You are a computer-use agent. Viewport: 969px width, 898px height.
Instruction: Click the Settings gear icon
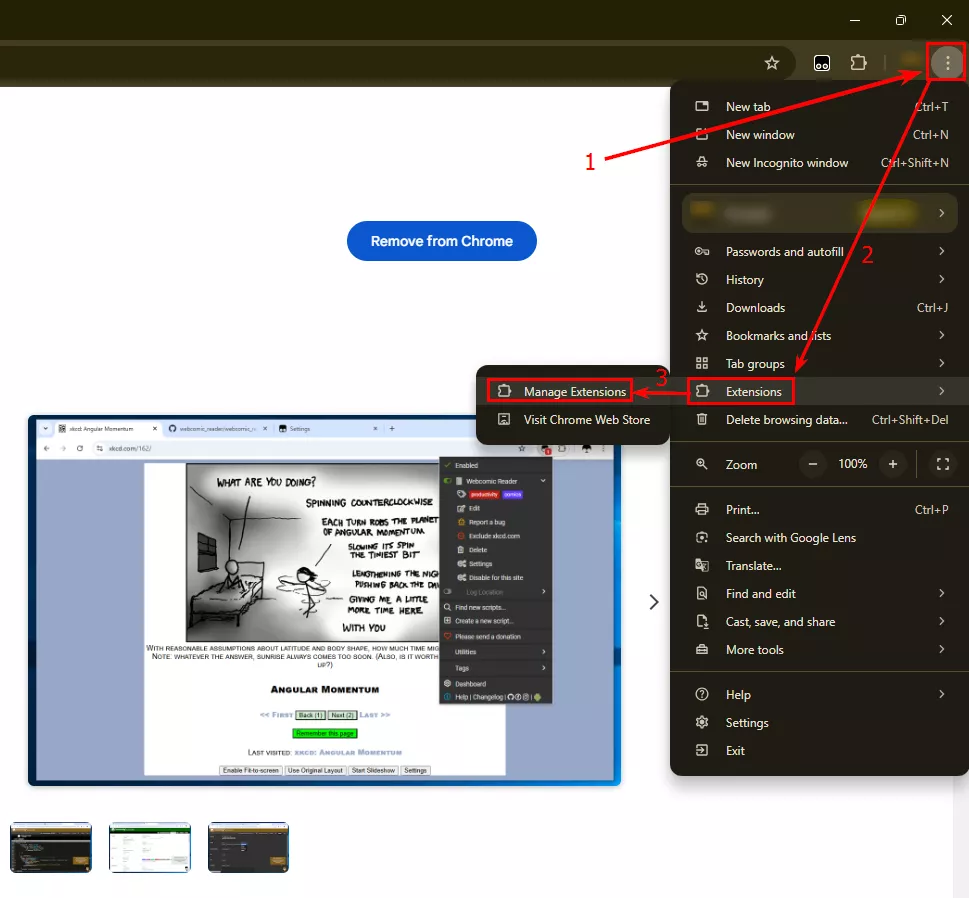tap(701, 722)
